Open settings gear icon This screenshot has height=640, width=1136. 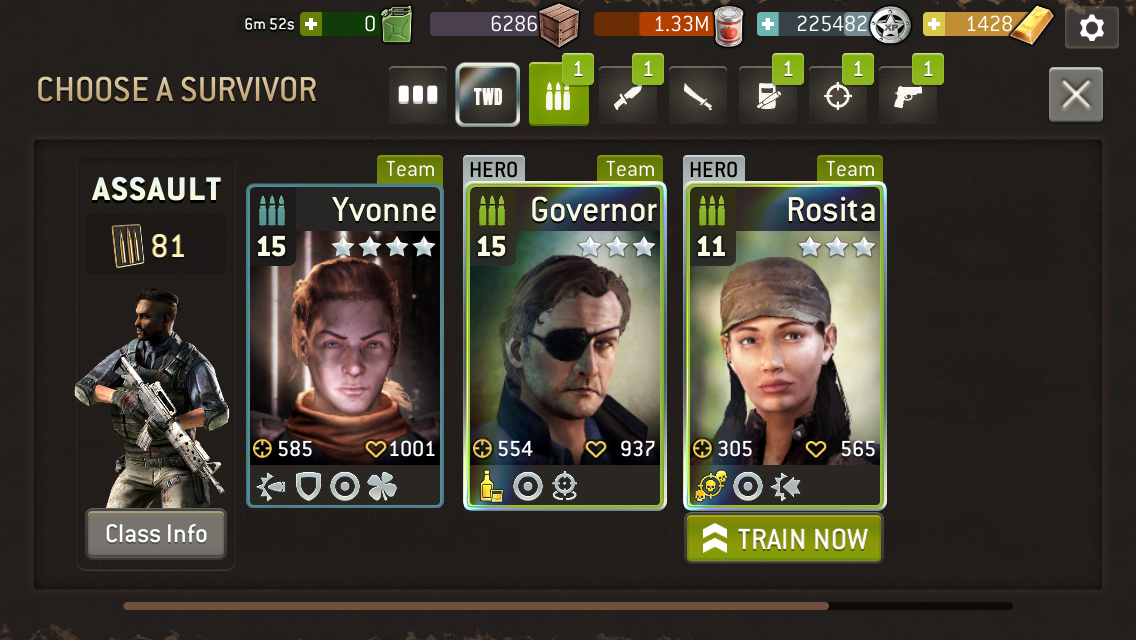point(1091,28)
